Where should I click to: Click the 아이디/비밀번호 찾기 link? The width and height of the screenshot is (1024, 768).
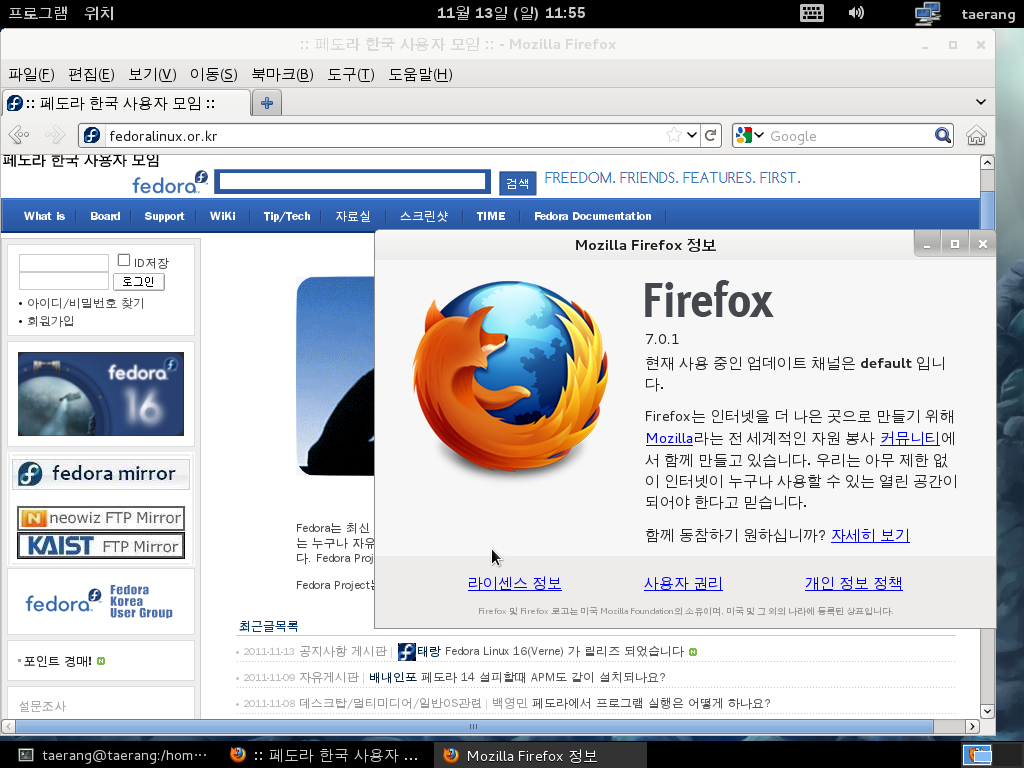pyautogui.click(x=86, y=303)
